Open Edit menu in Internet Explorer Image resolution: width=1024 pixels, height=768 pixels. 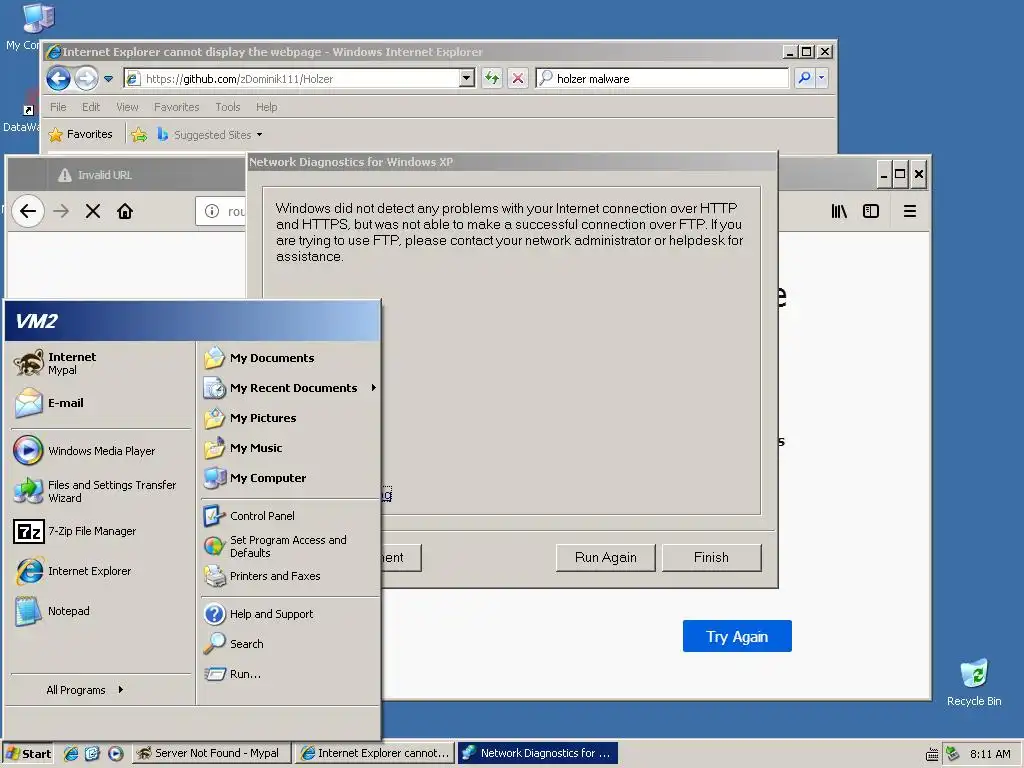point(91,107)
